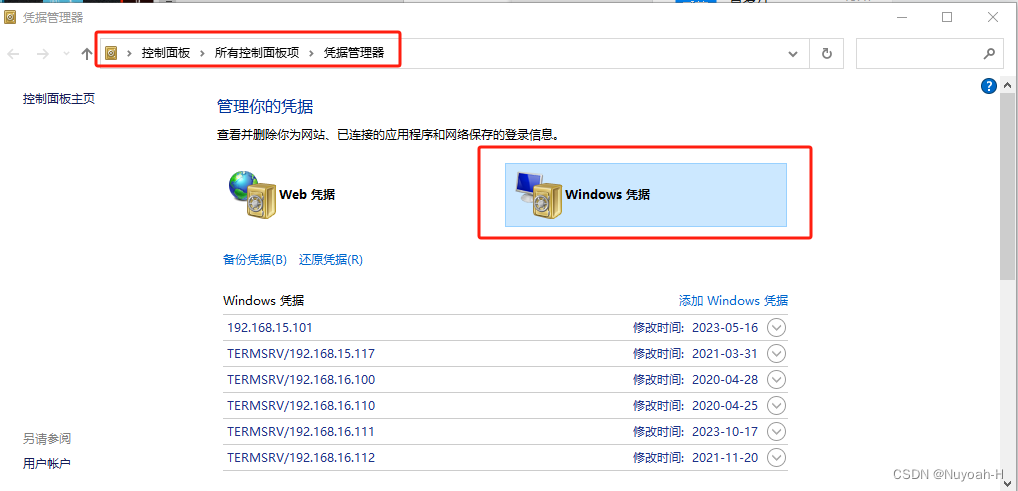Image resolution: width=1018 pixels, height=491 pixels.
Task: Go up one level with up arrow
Action: 86,54
